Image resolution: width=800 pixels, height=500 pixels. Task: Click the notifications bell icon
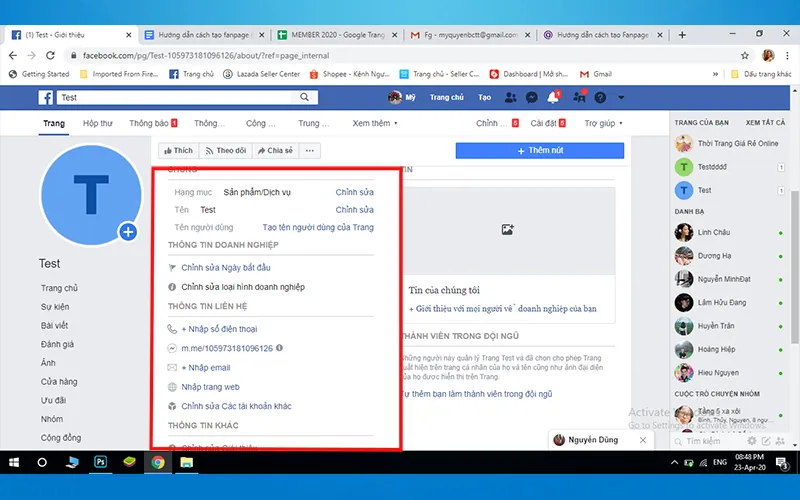(x=553, y=98)
